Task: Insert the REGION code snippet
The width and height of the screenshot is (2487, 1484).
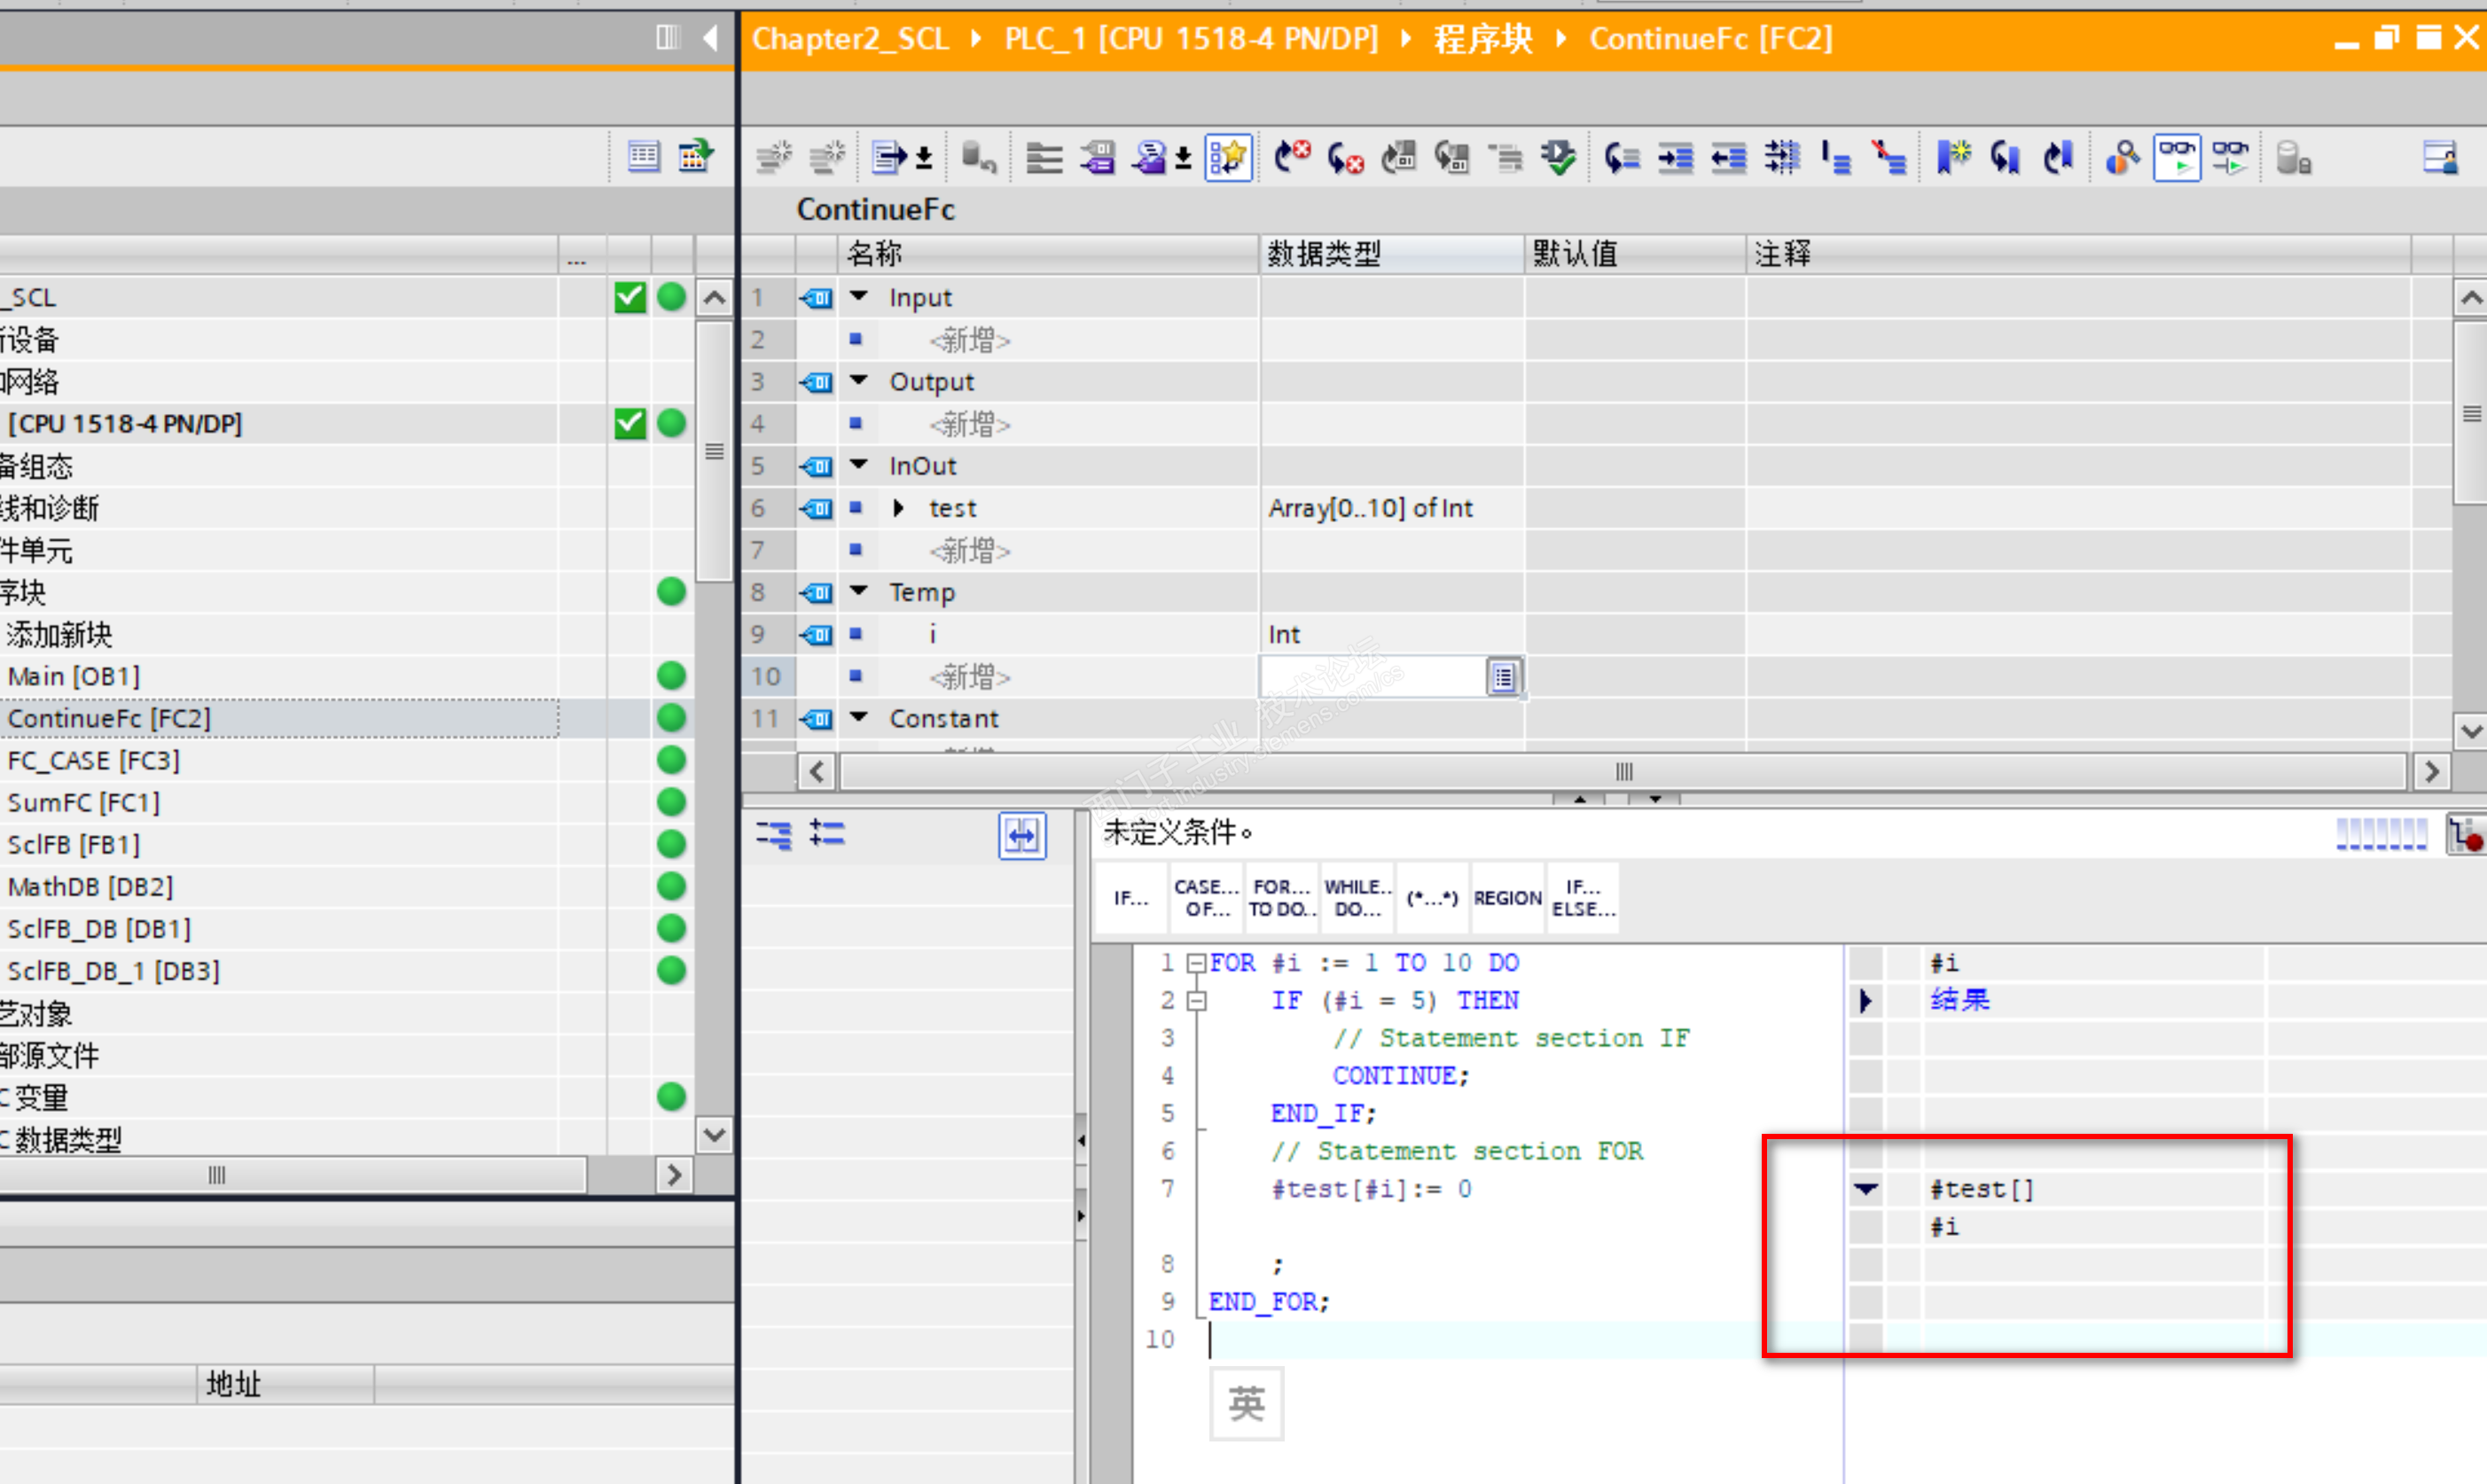Action: pos(1506,897)
